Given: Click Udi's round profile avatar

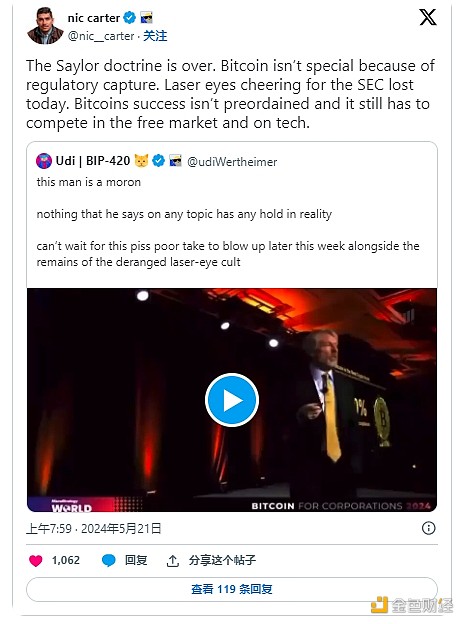Looking at the screenshot, I should 44,161.
